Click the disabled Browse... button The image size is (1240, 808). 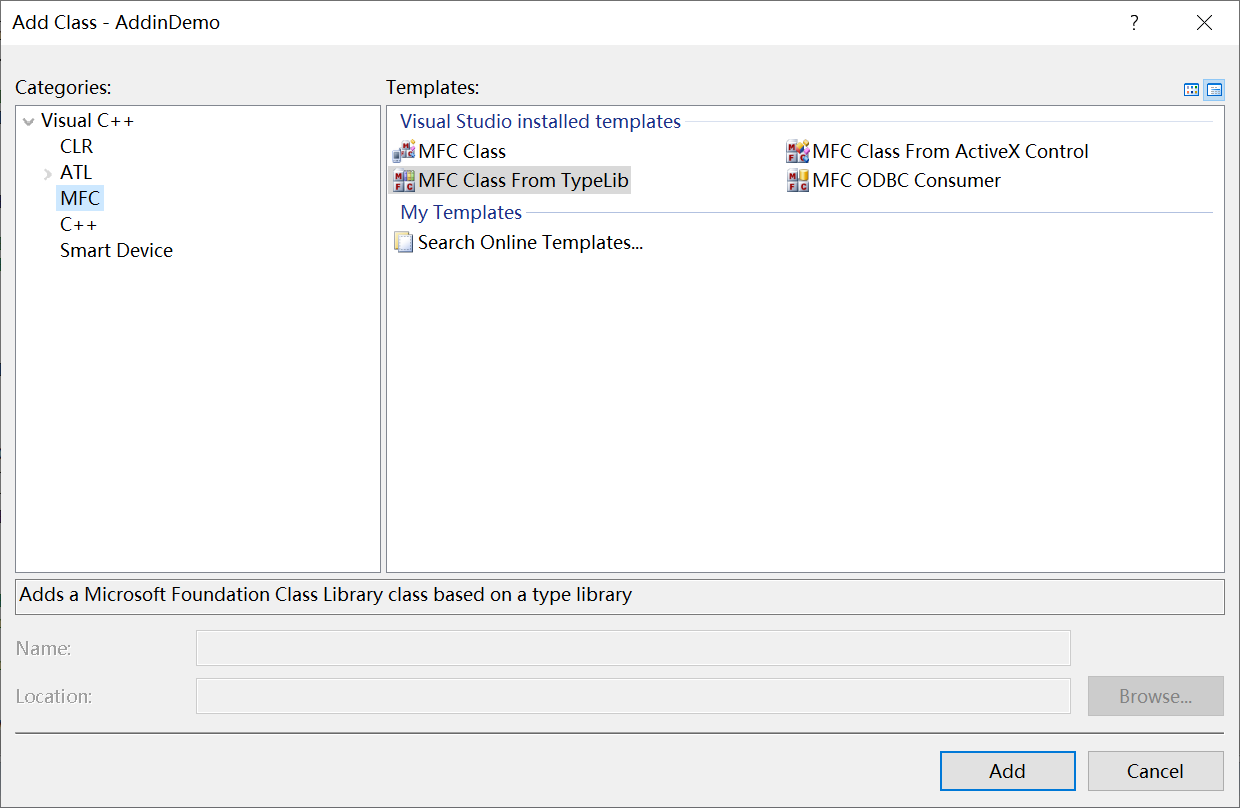click(1155, 696)
